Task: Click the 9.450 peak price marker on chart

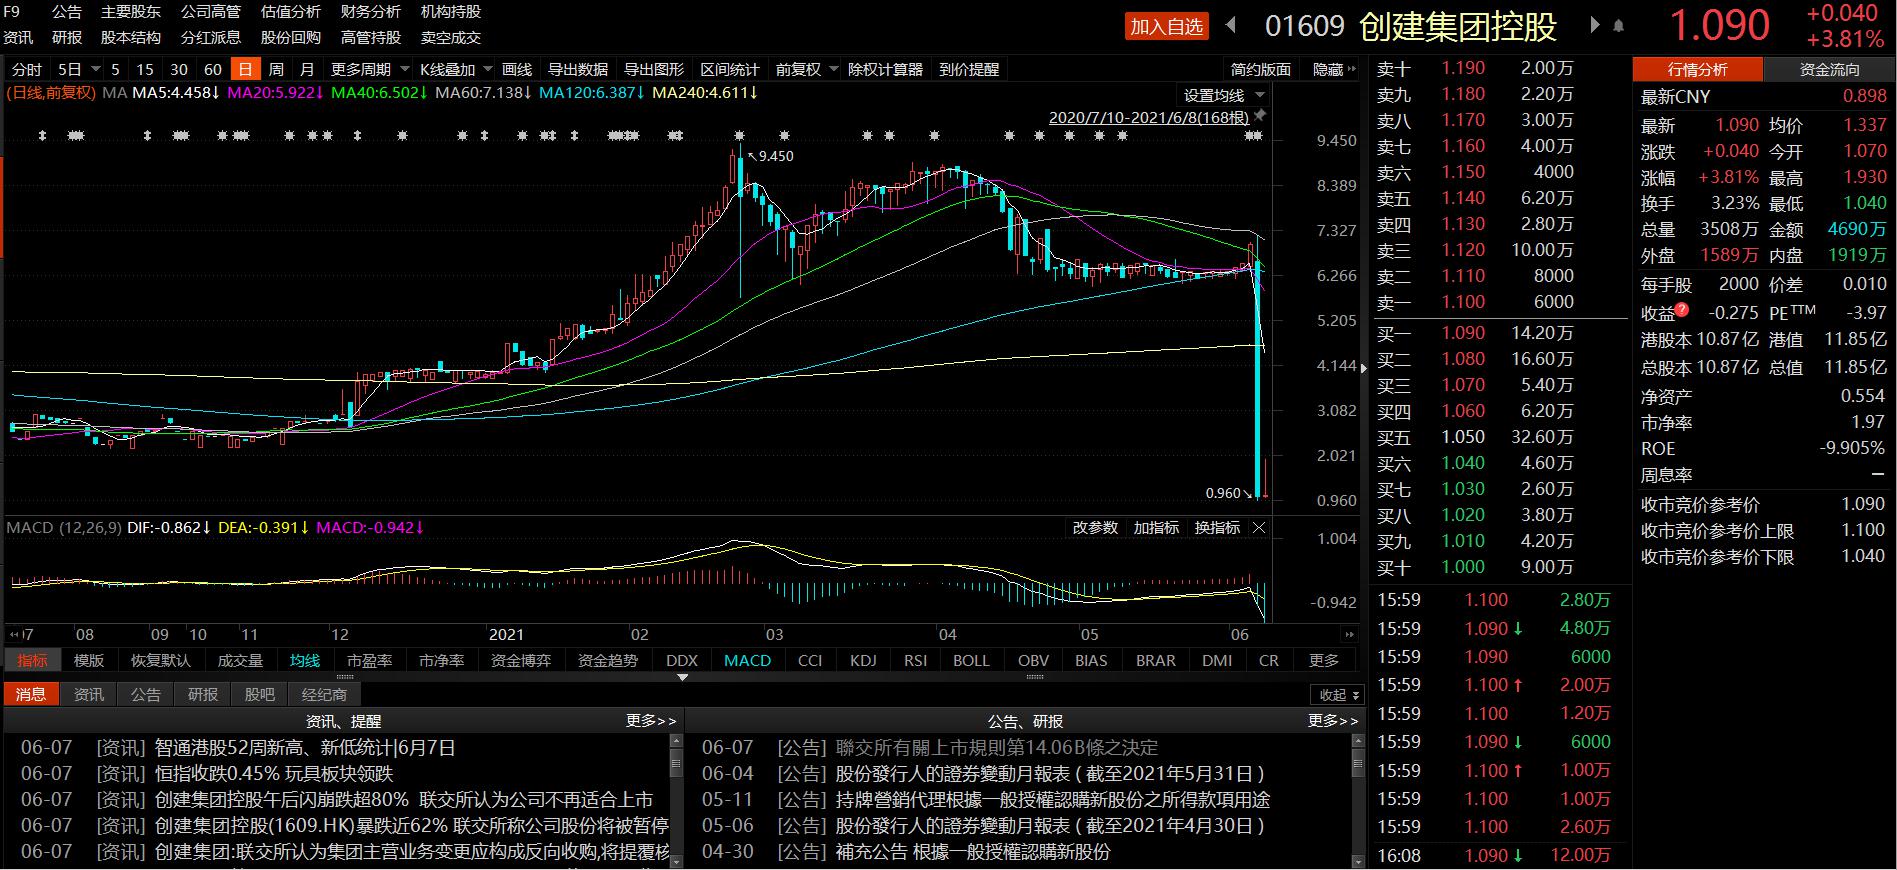Action: (x=776, y=156)
